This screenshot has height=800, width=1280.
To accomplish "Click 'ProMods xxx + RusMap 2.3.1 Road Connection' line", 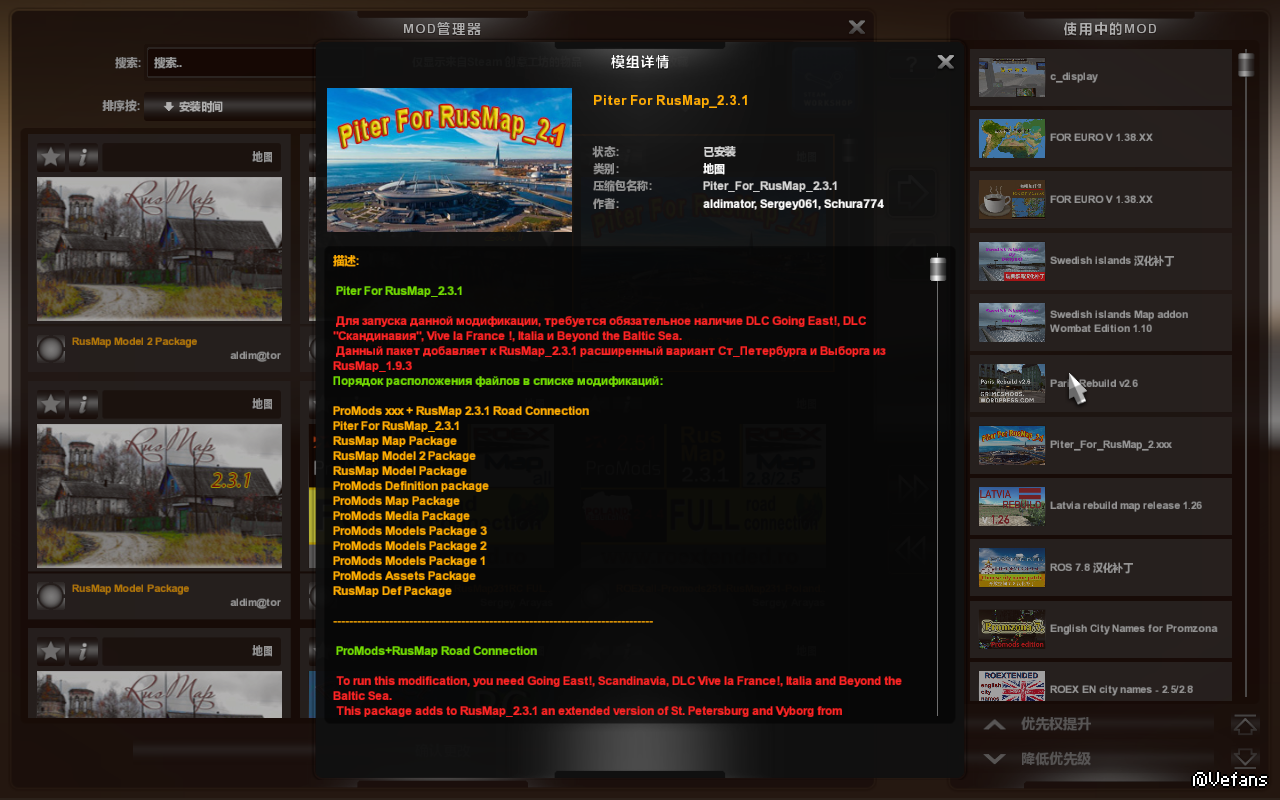I will [x=461, y=411].
